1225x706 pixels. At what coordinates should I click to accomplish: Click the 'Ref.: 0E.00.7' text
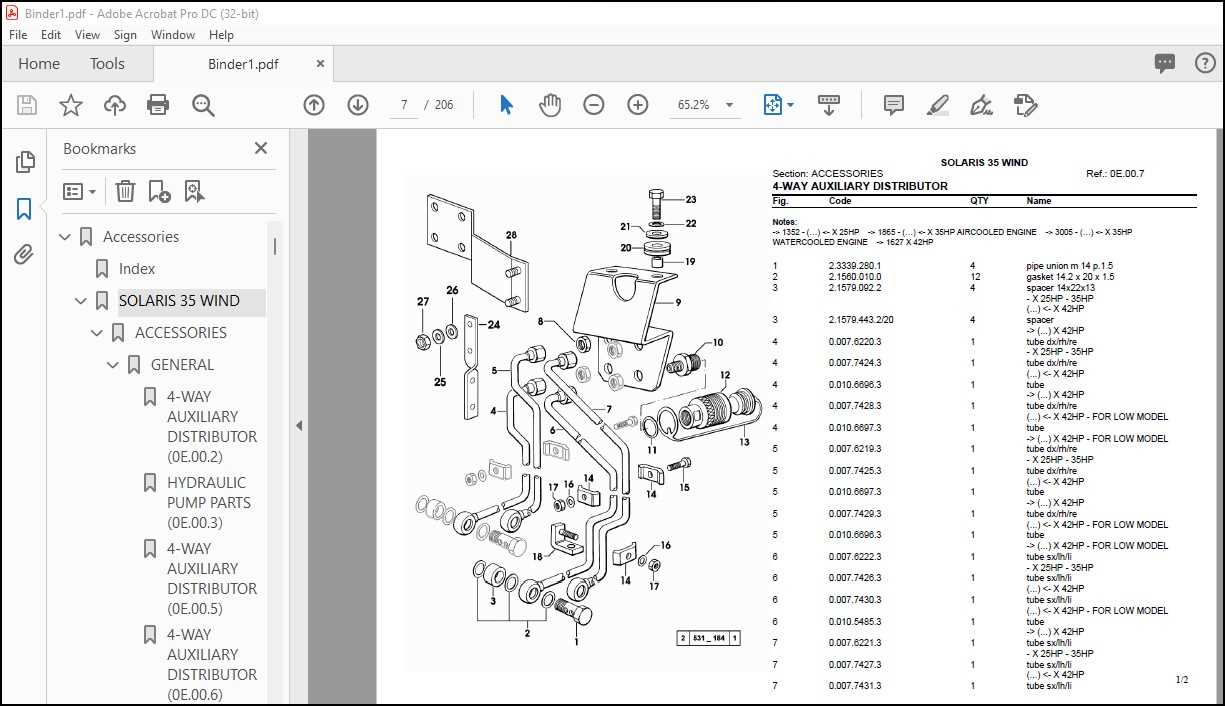coord(1115,174)
